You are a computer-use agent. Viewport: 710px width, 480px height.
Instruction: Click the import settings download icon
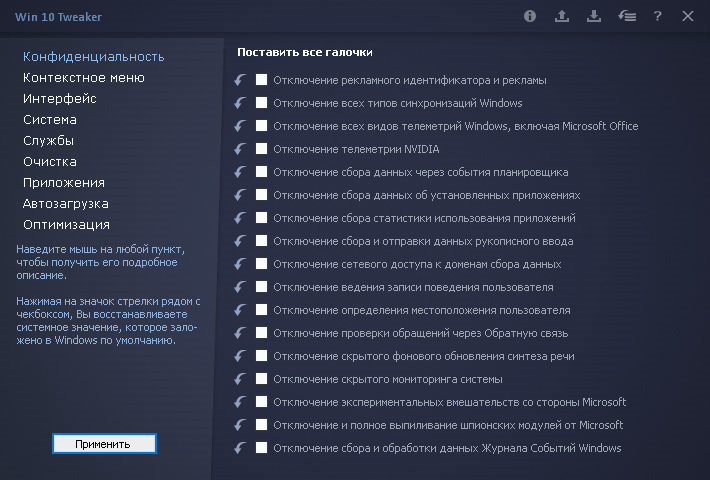[x=594, y=16]
